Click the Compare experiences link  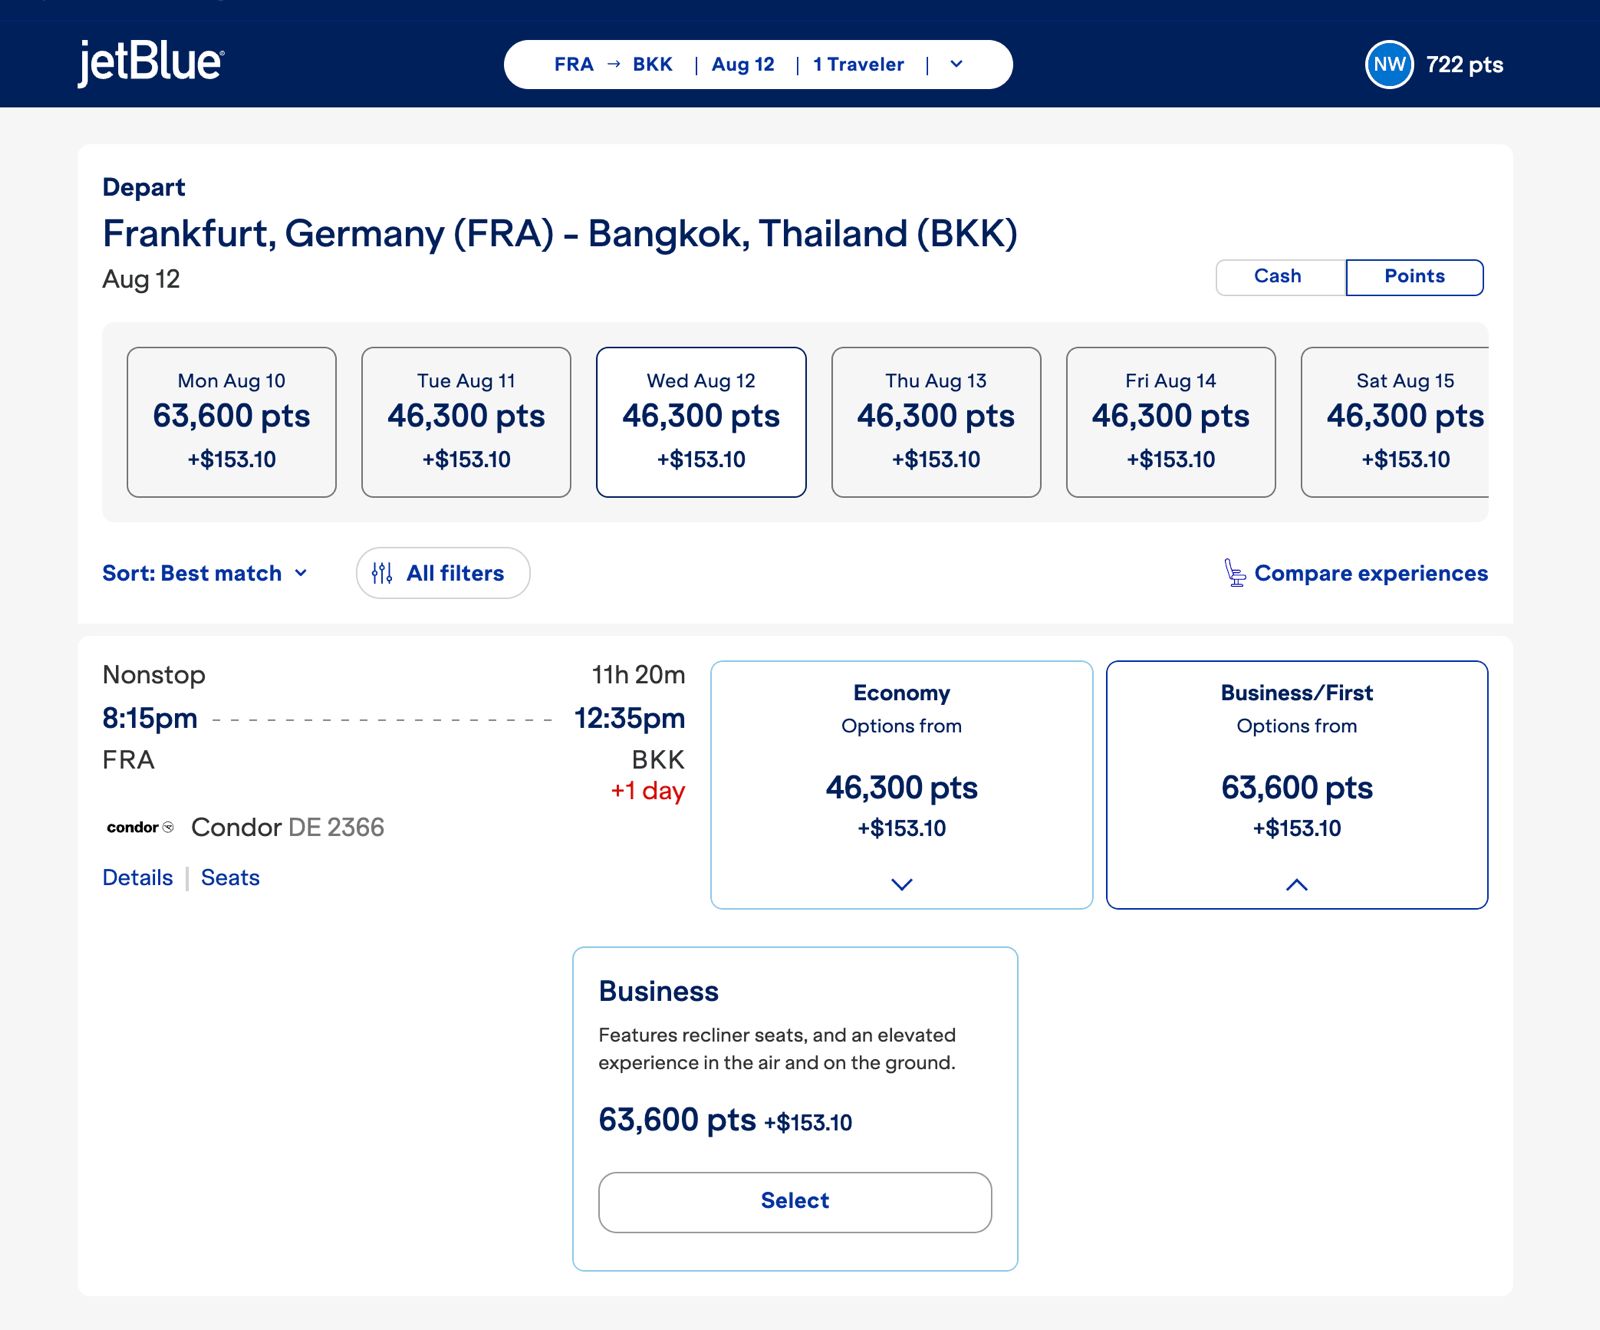[1371, 573]
